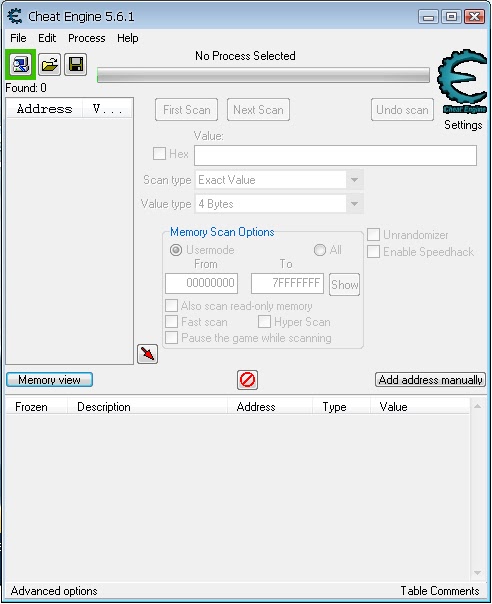Open Advanced options
The height and width of the screenshot is (604, 492).
coord(54,591)
